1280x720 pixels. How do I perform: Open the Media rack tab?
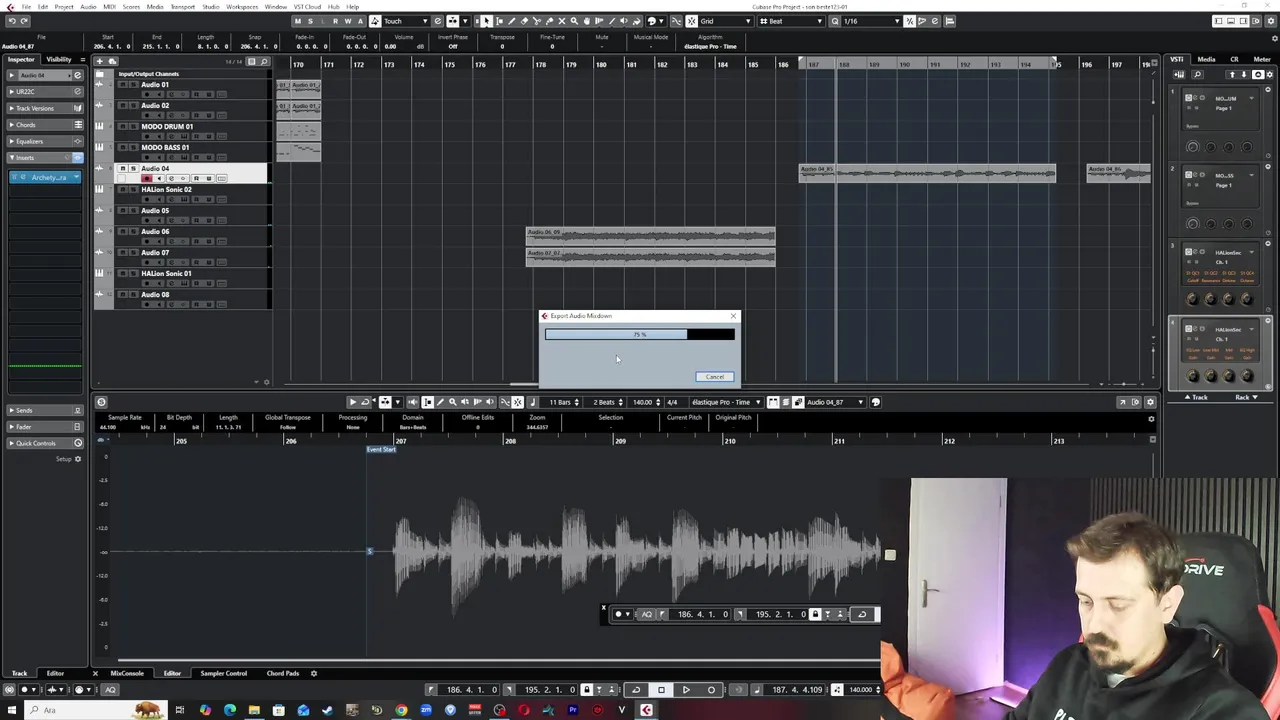coord(1207,59)
